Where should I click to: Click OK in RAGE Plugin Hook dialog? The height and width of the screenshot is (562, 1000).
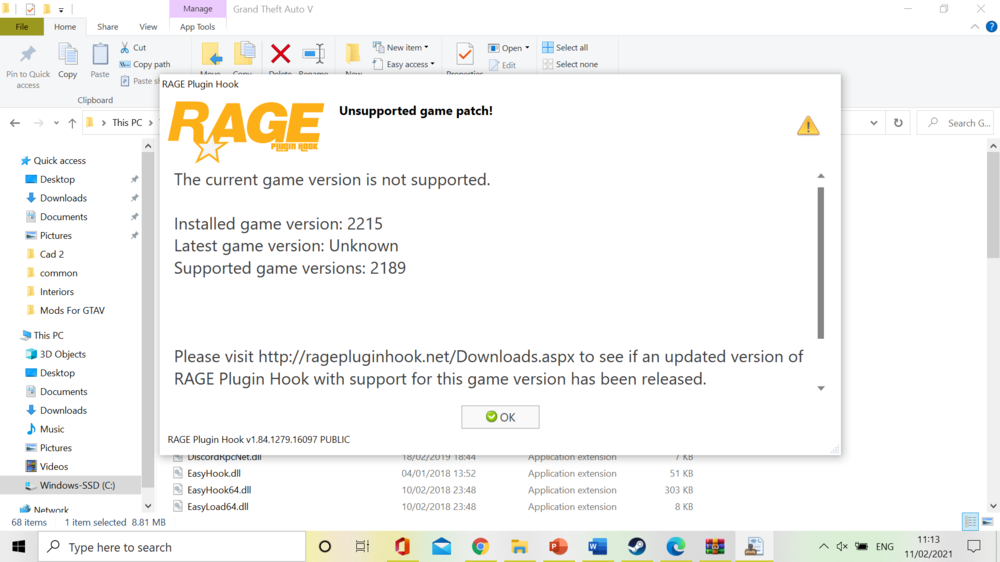(500, 417)
